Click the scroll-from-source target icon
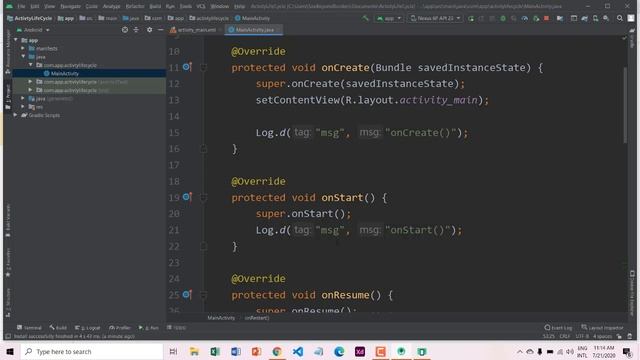This screenshot has height=360, width=640. pos(125,30)
